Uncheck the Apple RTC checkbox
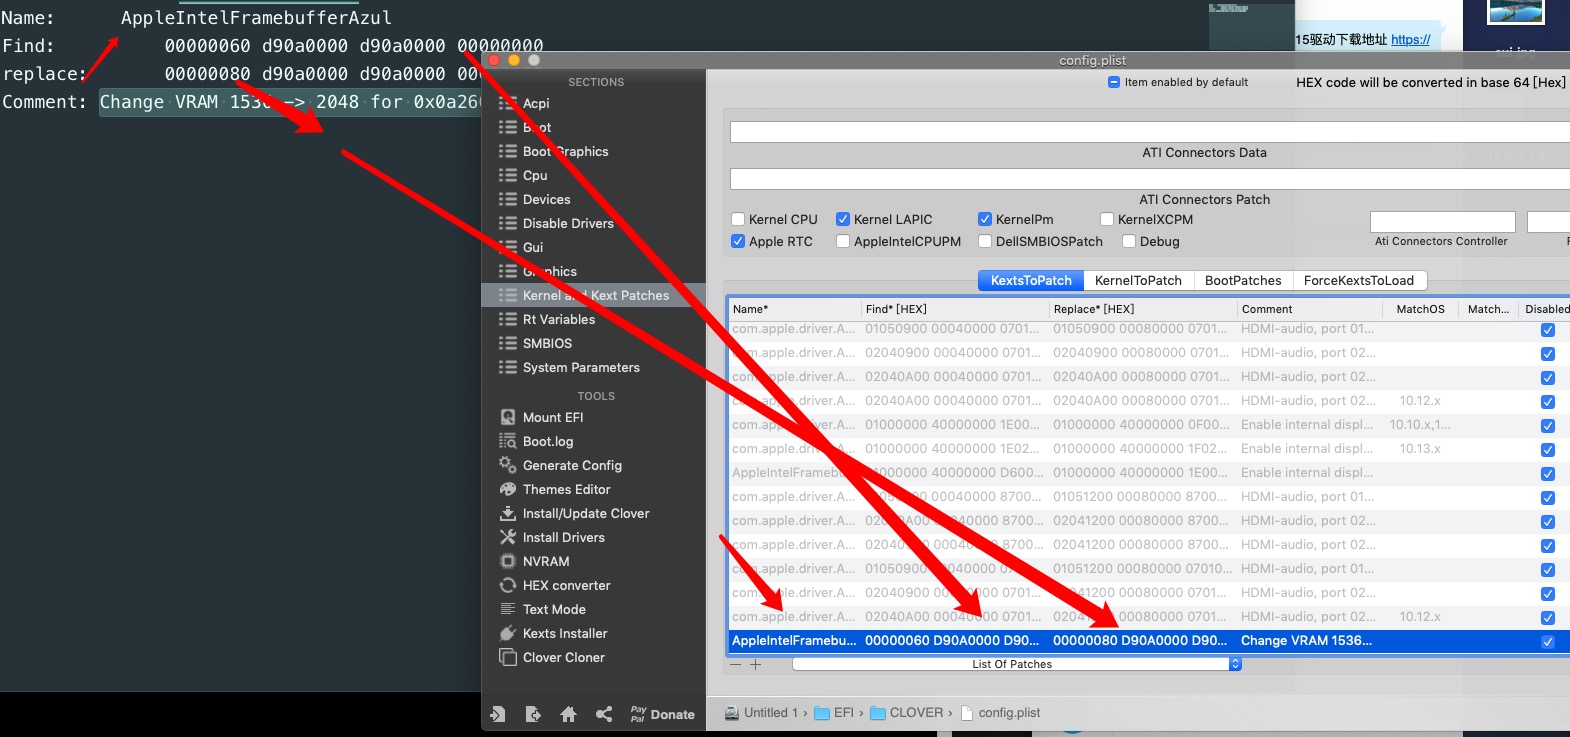Image resolution: width=1570 pixels, height=737 pixels. 738,242
